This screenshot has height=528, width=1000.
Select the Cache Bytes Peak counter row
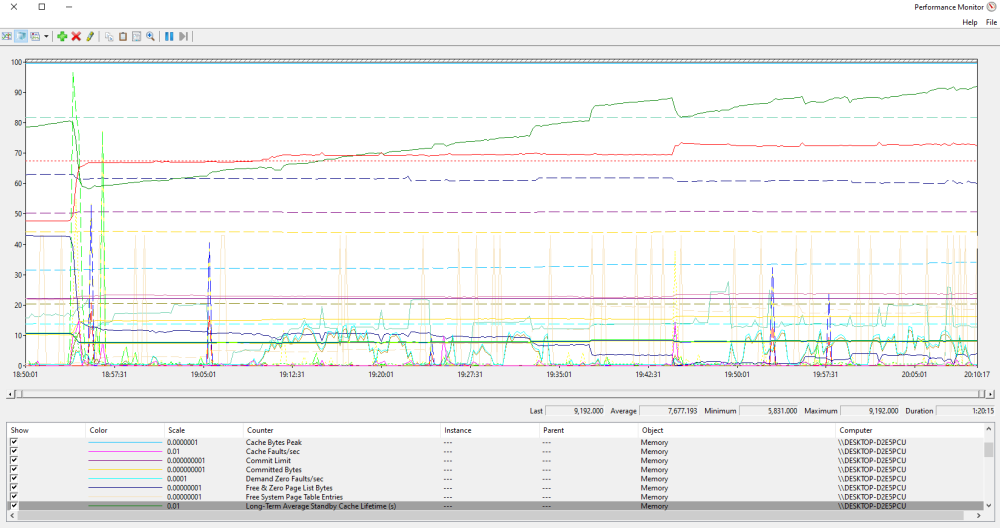coord(496,442)
